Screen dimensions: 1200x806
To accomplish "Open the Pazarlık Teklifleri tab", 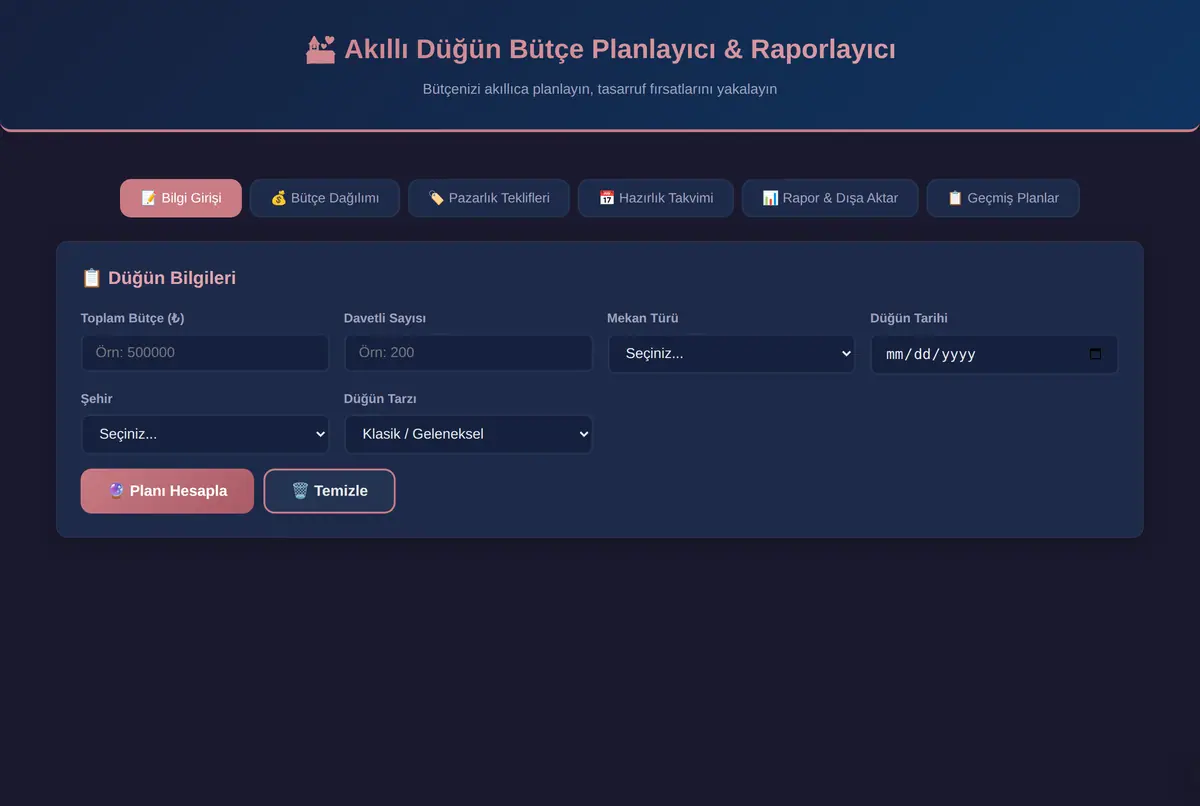I will click(x=489, y=198).
